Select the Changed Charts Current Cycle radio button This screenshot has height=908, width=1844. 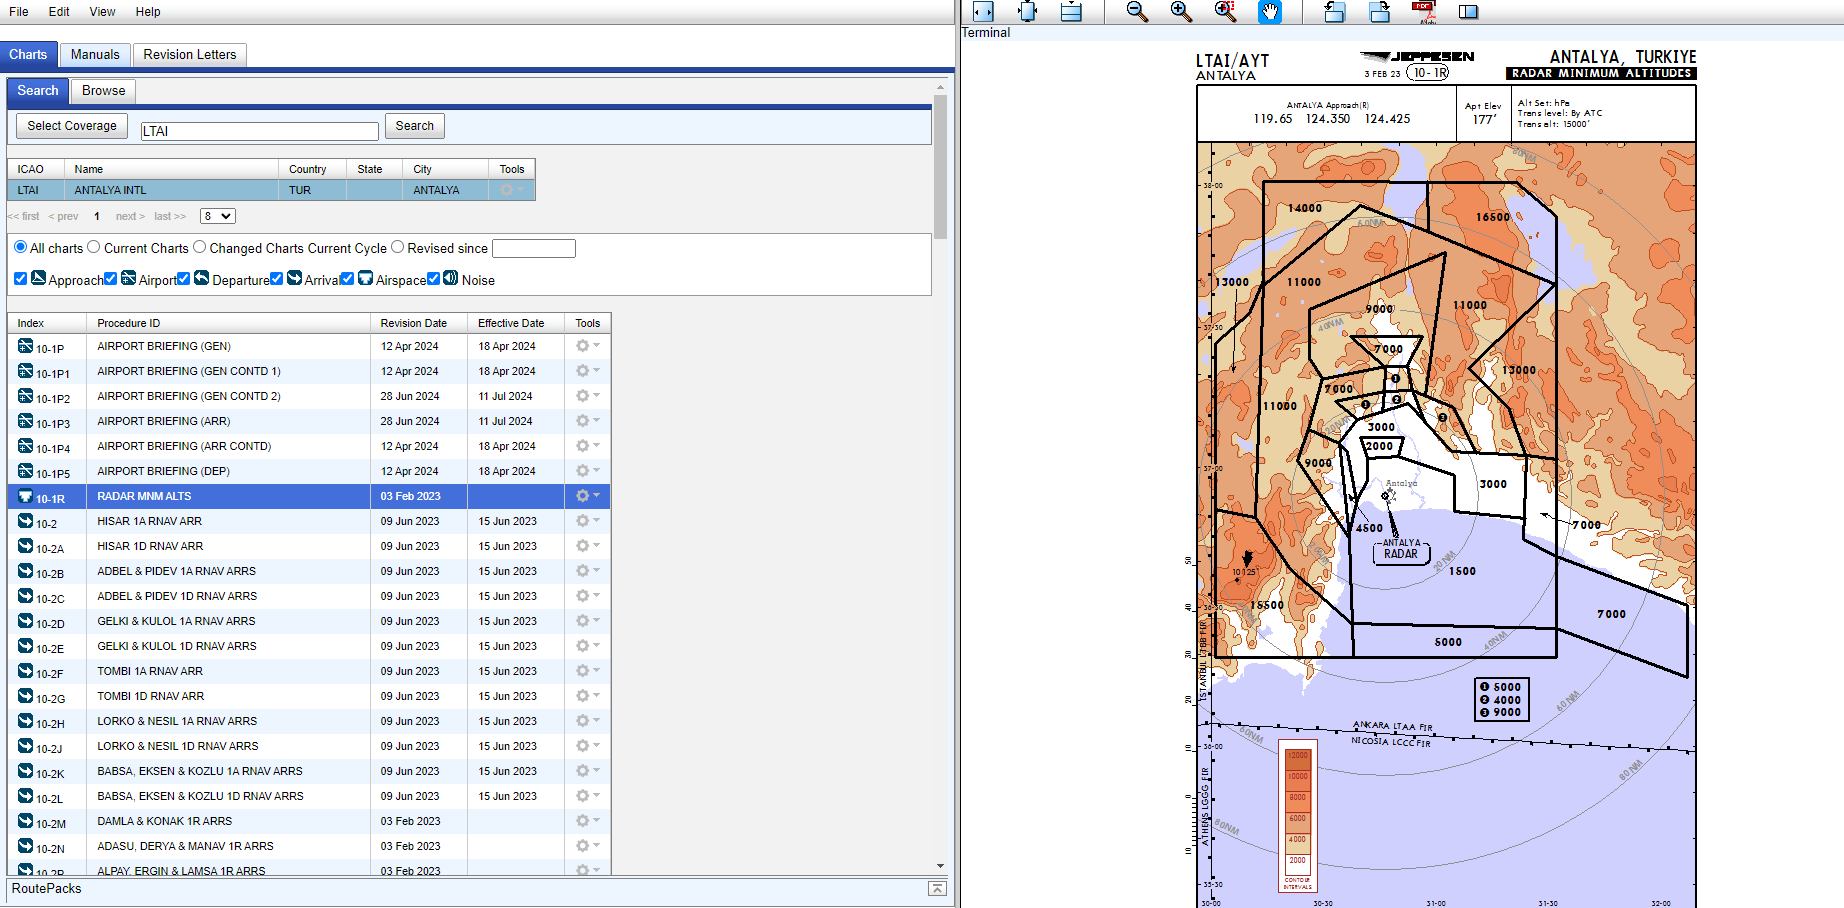[x=199, y=246]
